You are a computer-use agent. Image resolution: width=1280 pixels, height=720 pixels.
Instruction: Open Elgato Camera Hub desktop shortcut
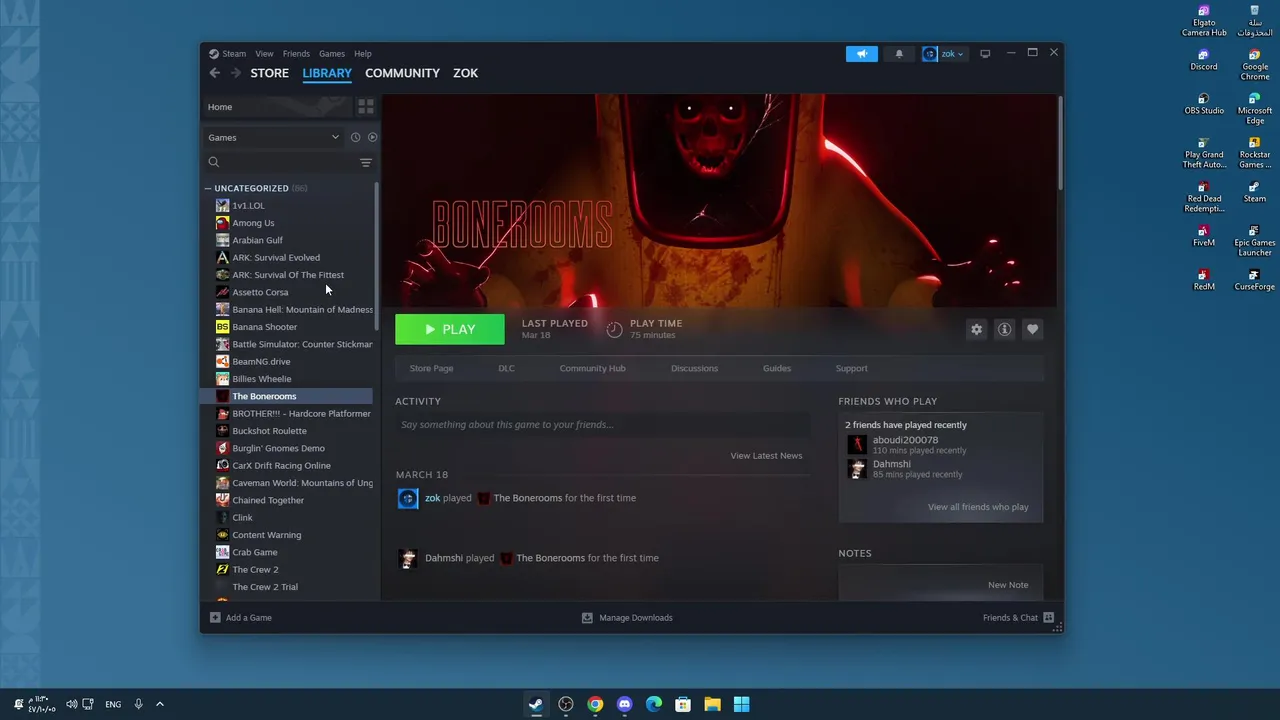[x=1204, y=21]
